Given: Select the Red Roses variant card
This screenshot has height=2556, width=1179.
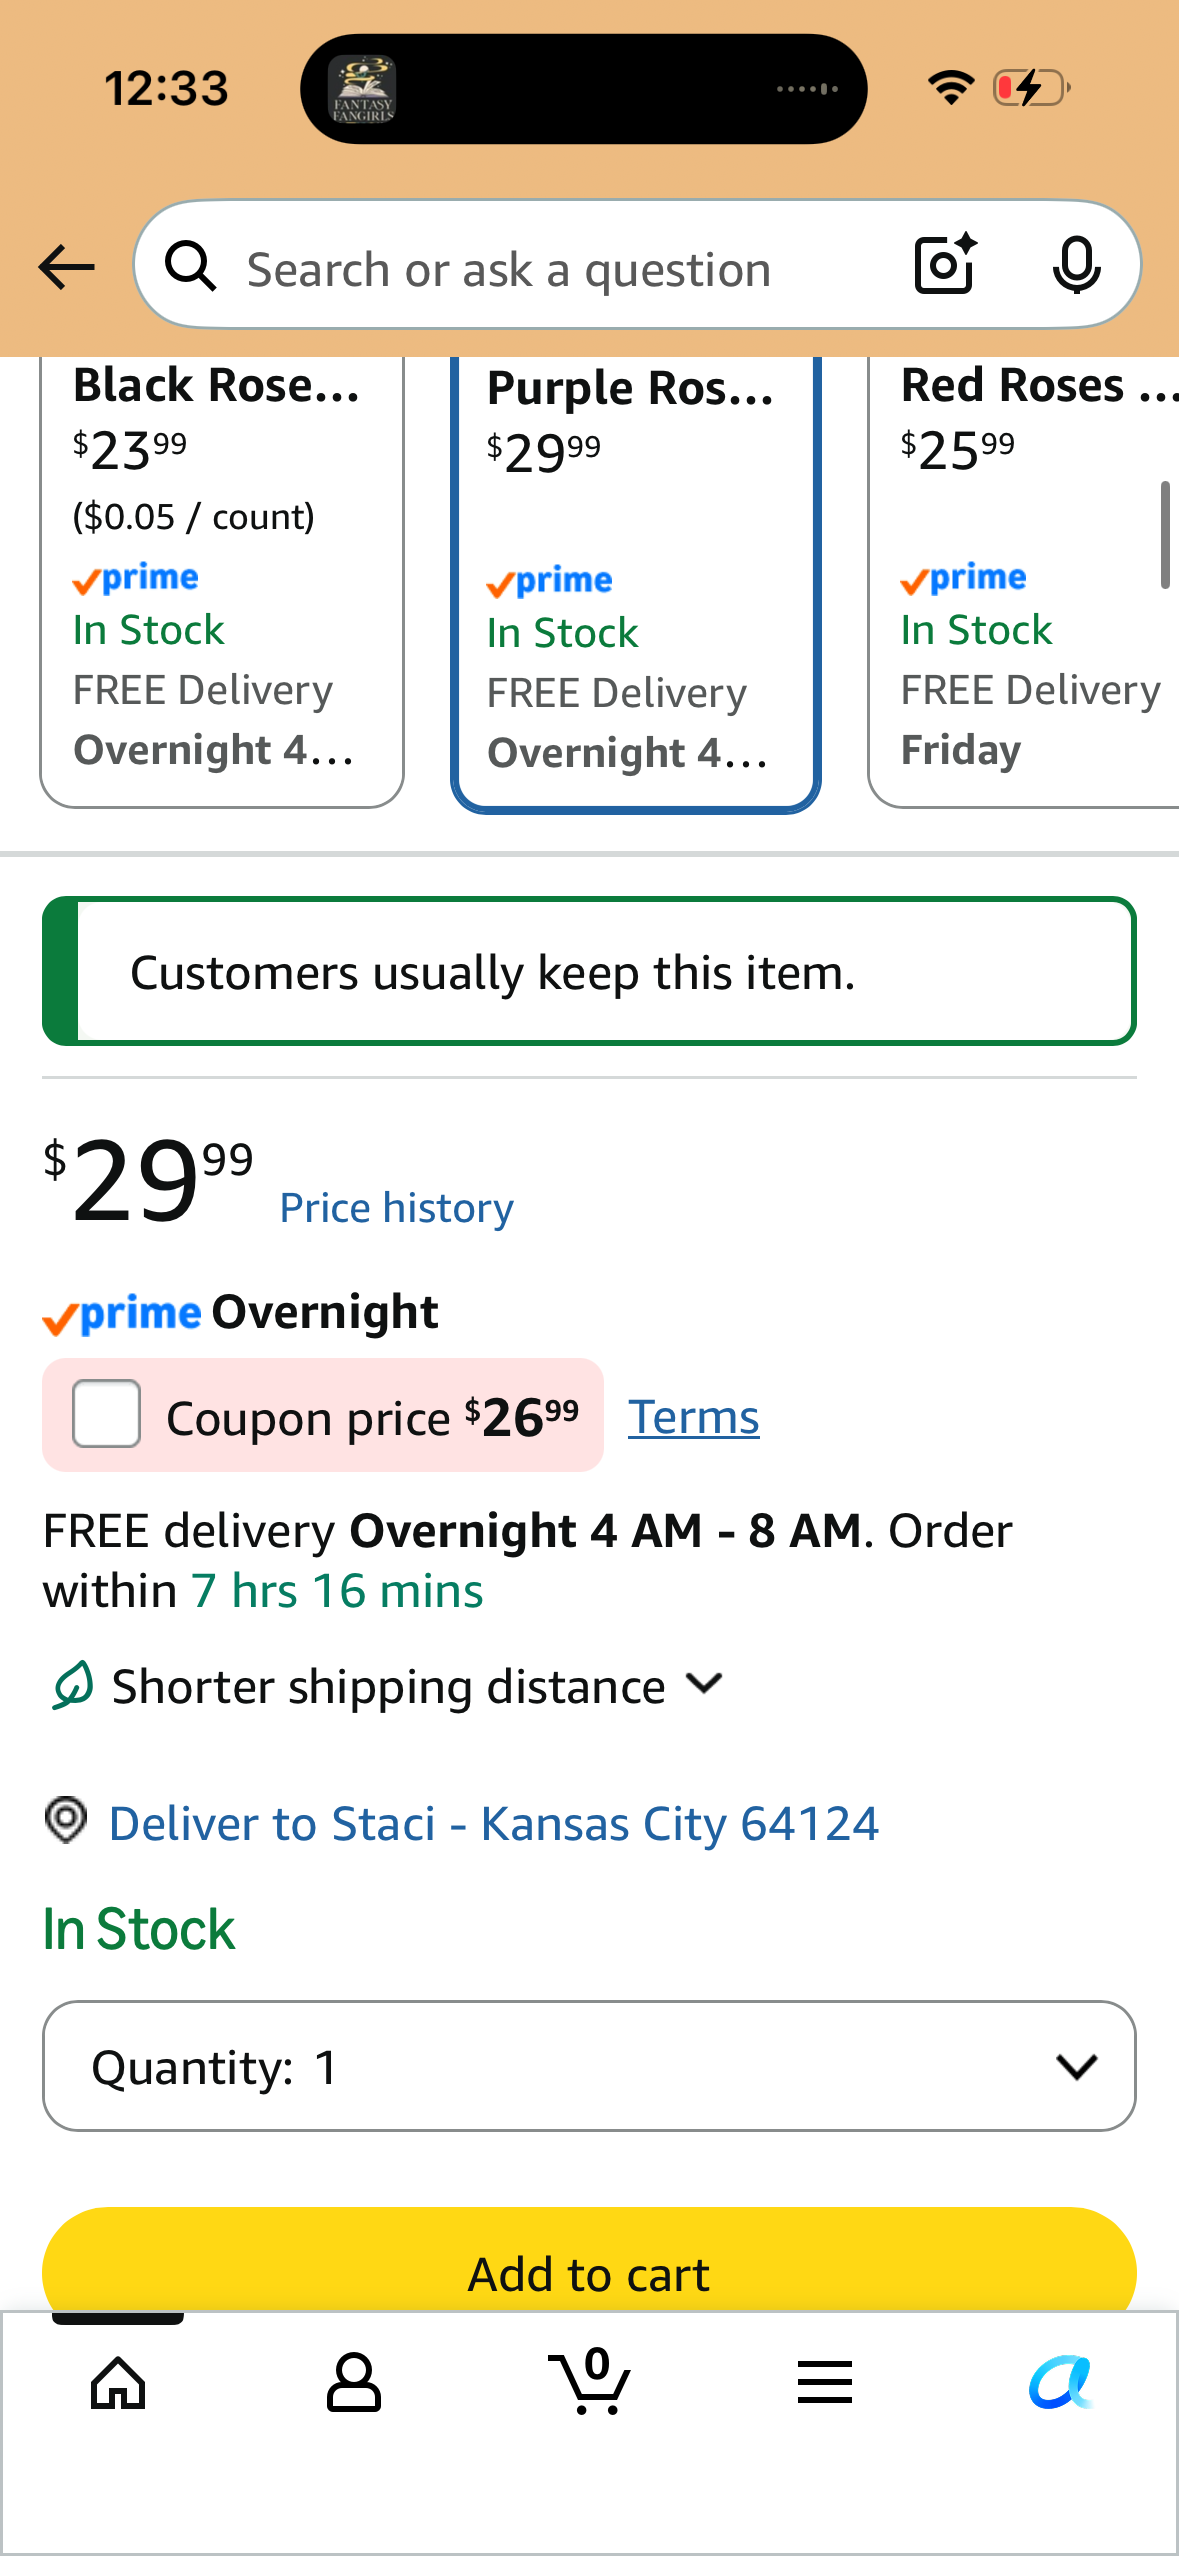Looking at the screenshot, I should (x=1024, y=582).
